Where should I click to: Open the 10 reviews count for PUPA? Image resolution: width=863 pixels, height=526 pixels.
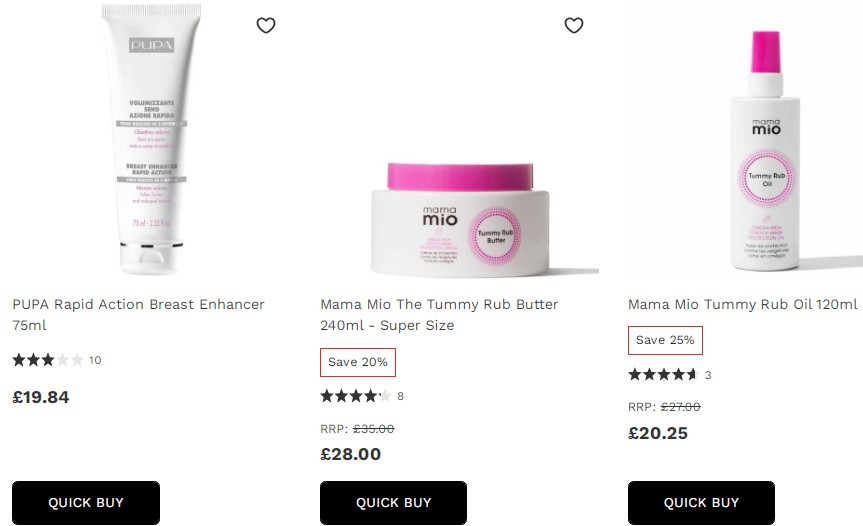pyautogui.click(x=95, y=360)
